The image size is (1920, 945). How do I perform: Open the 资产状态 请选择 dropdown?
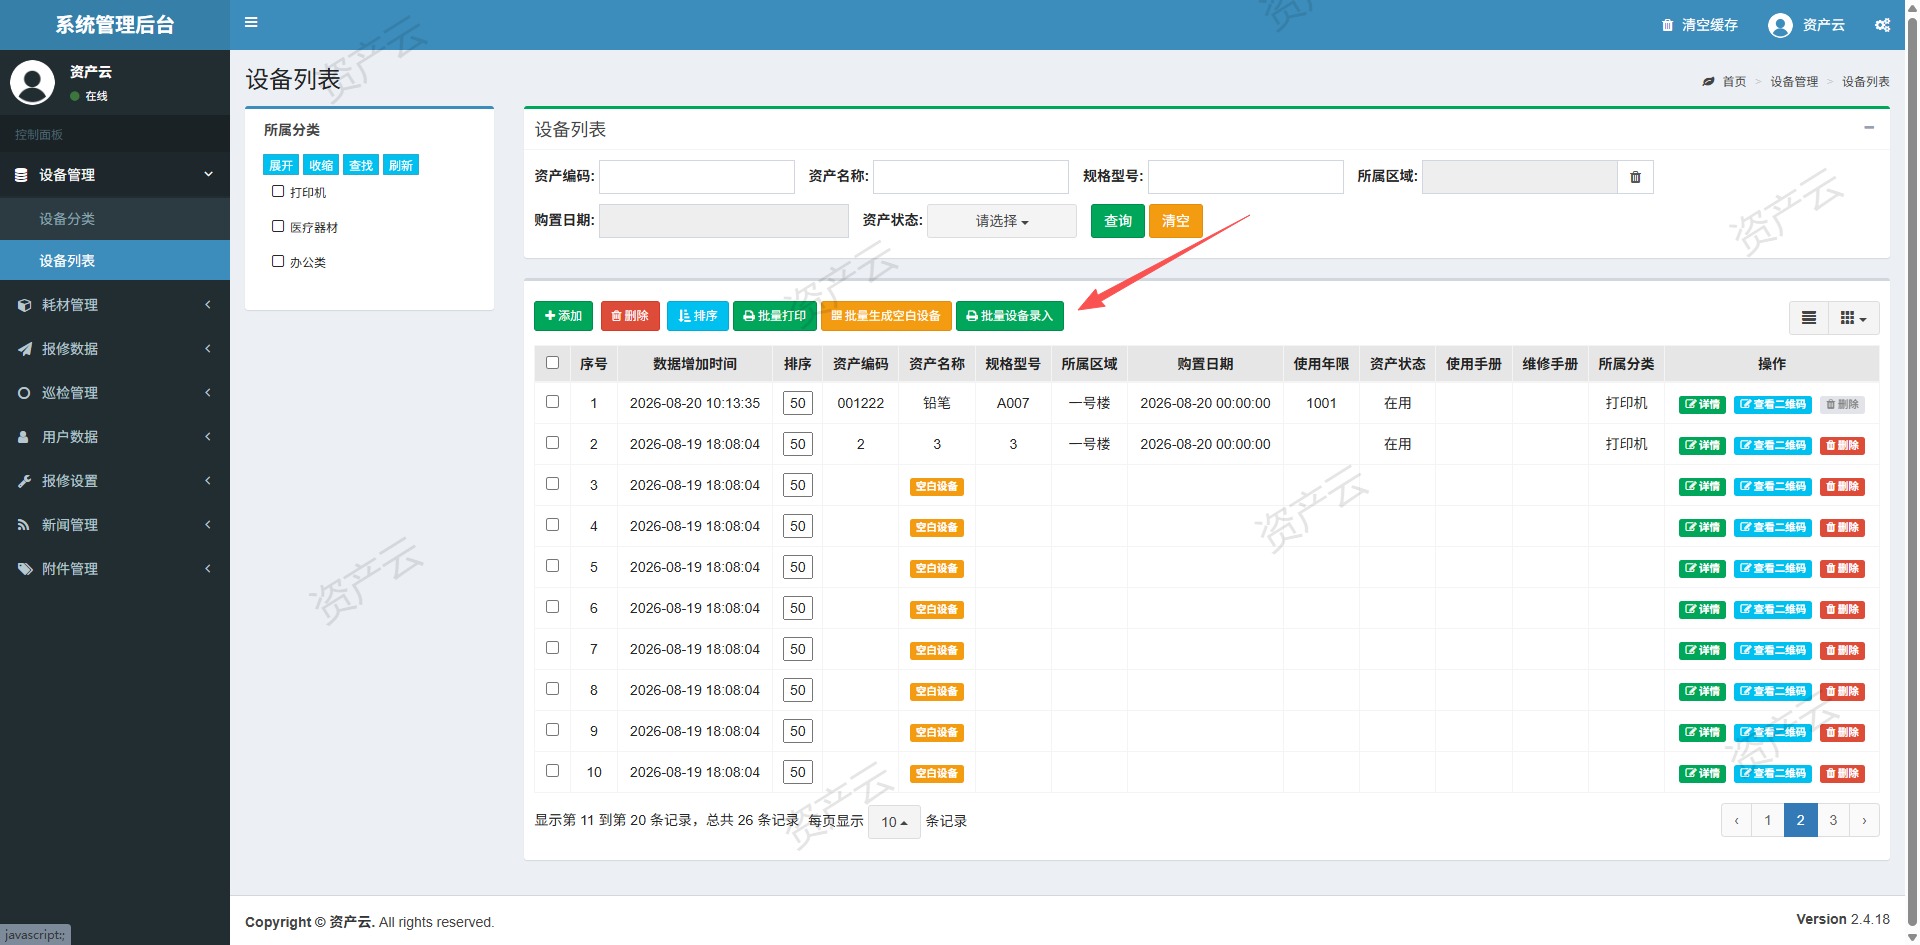pyautogui.click(x=1002, y=221)
